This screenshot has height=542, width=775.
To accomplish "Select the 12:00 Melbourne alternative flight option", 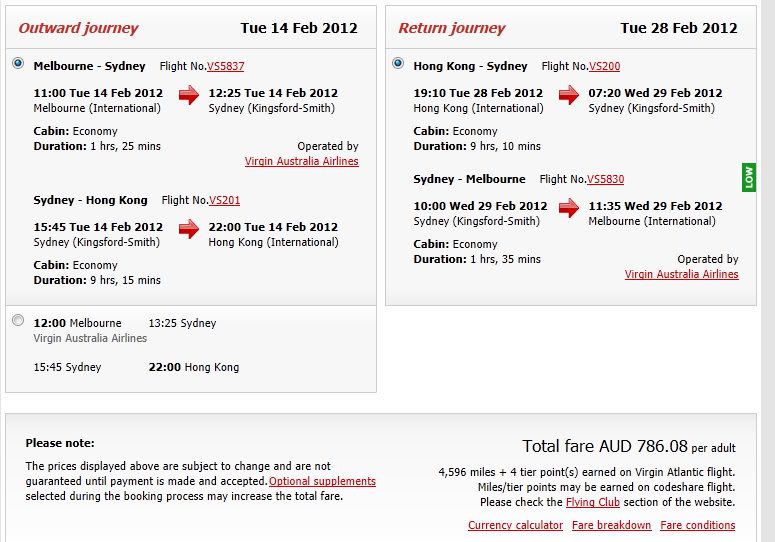I will [x=18, y=320].
